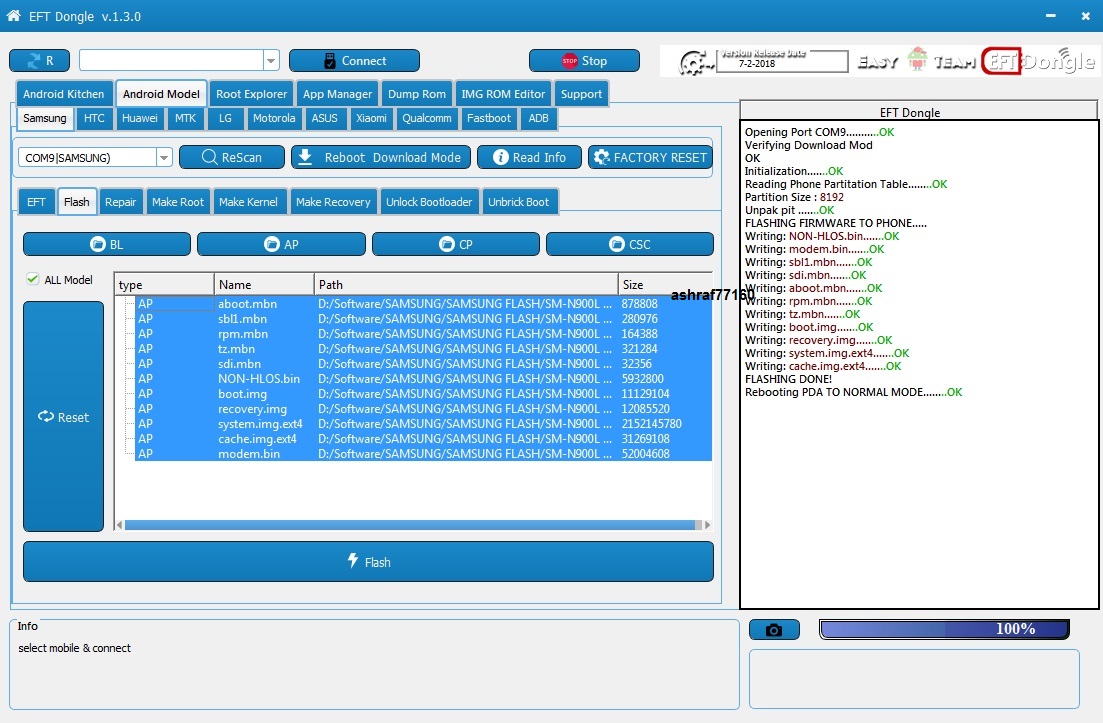1103x723 pixels.
Task: Select the Qualcomm tab
Action: coord(426,118)
